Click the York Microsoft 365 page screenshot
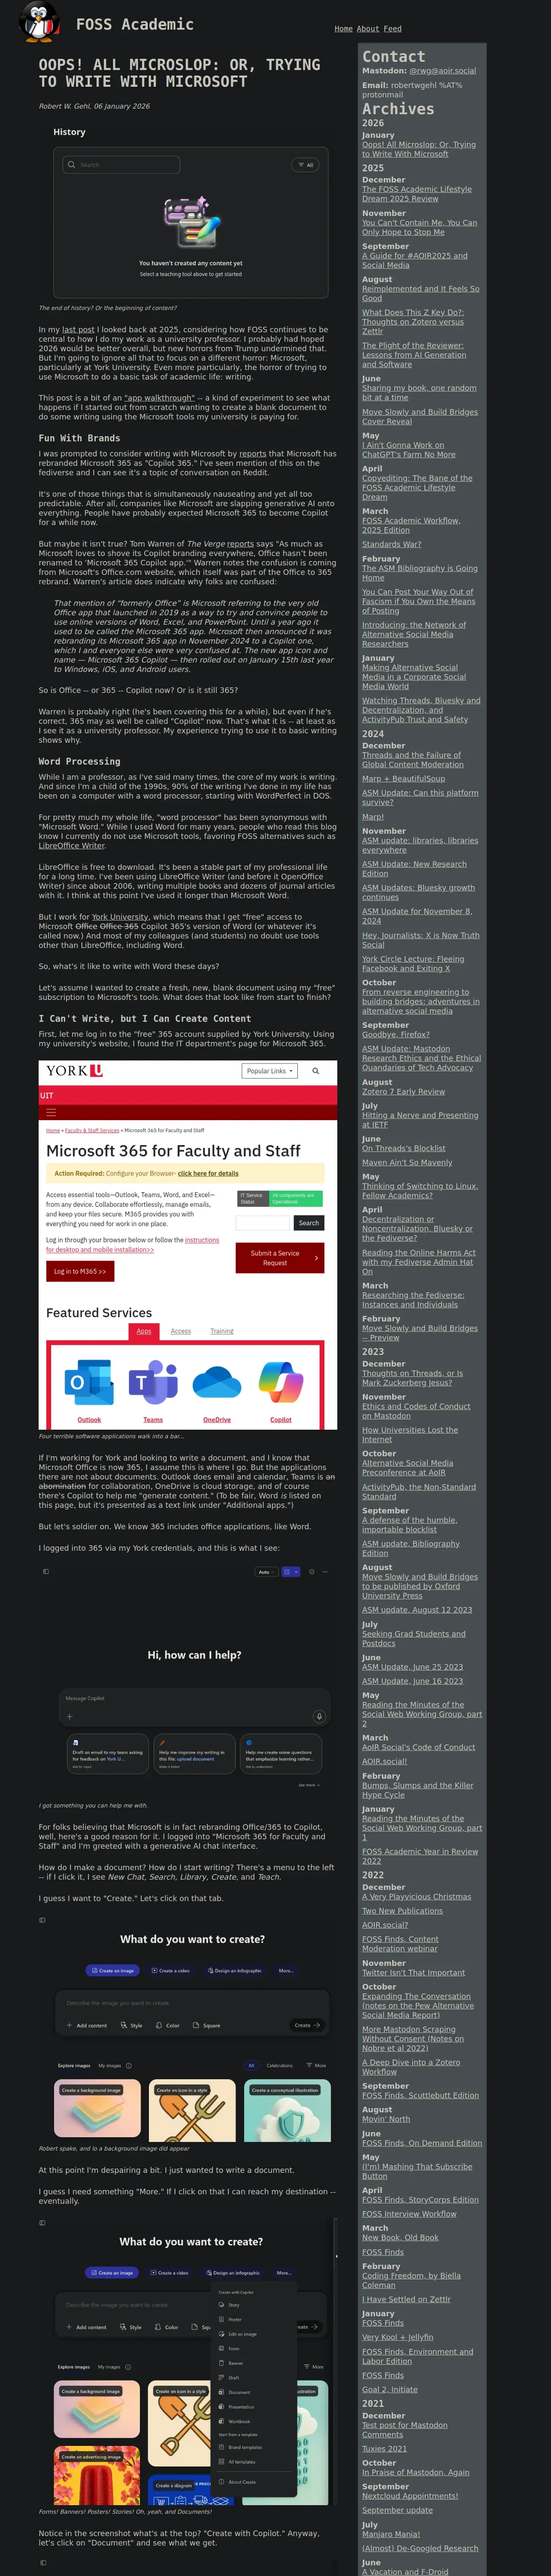This screenshot has width=551, height=2576. click(x=188, y=1245)
